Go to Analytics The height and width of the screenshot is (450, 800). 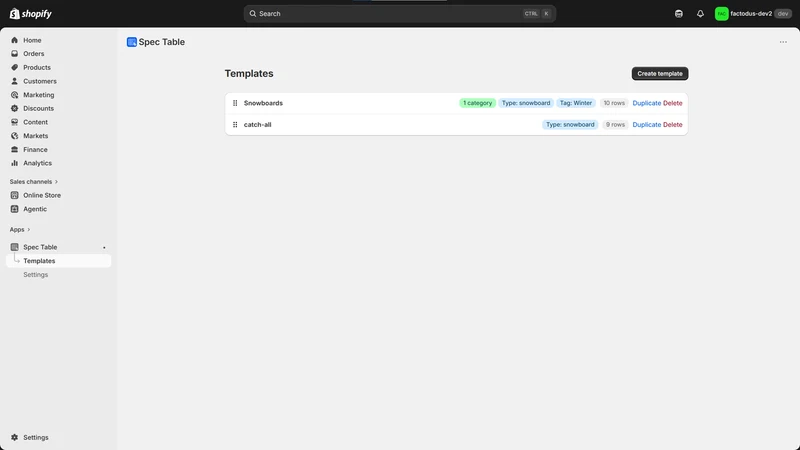point(37,163)
